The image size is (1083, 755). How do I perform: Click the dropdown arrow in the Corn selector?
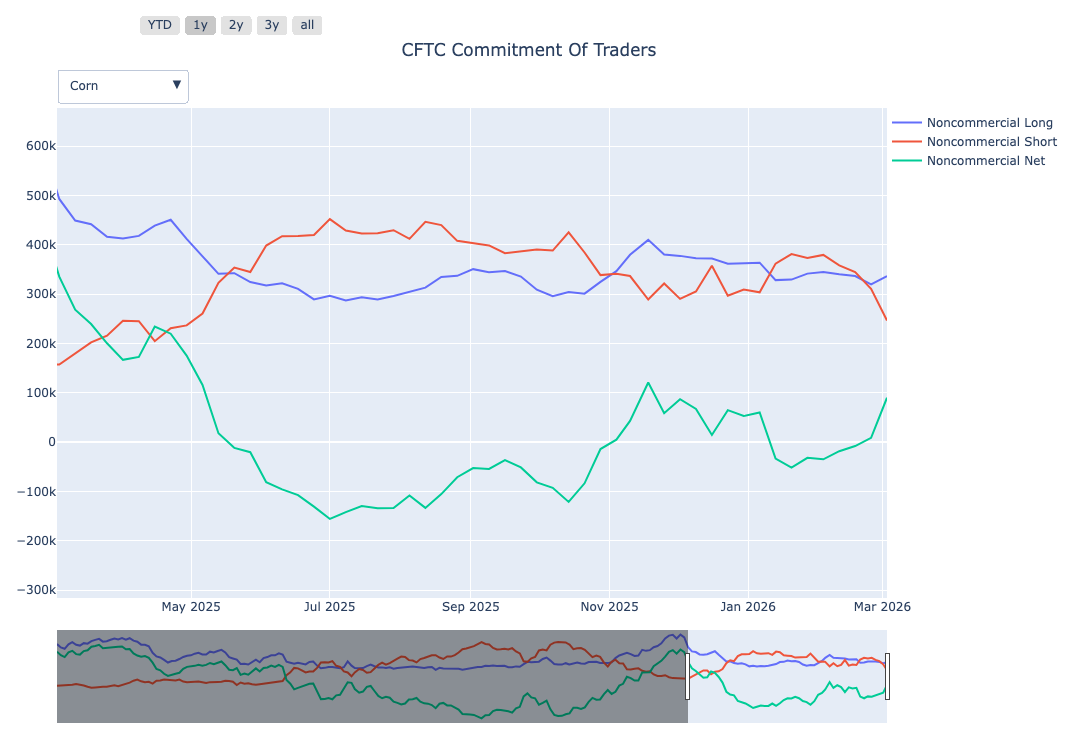coord(177,85)
